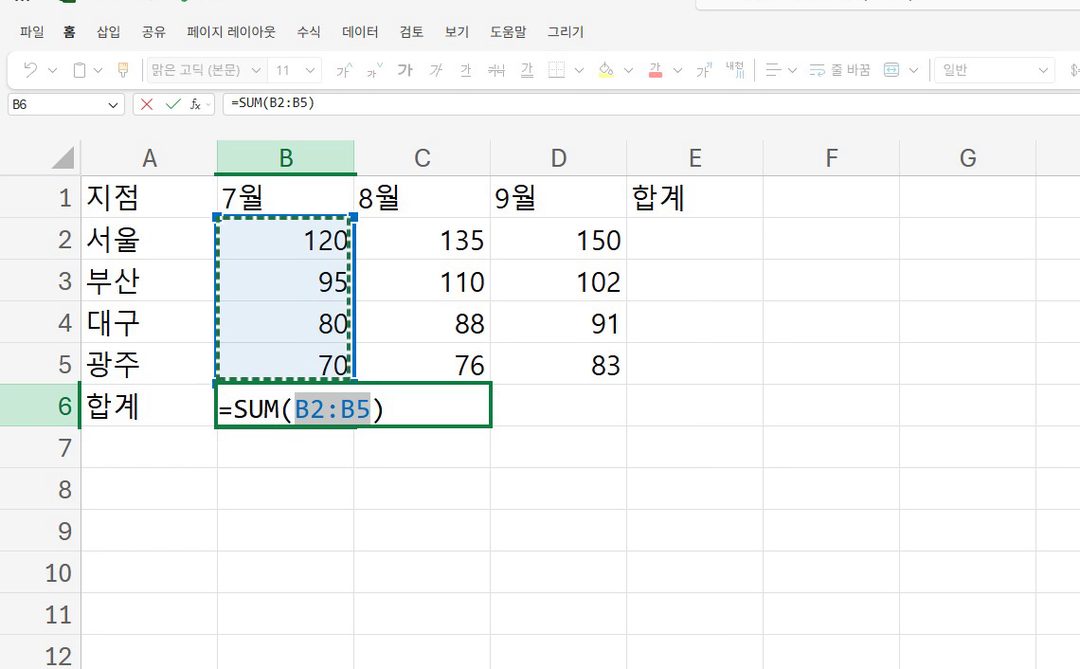Select cell with value 110
The image size is (1080, 669).
tap(422, 280)
